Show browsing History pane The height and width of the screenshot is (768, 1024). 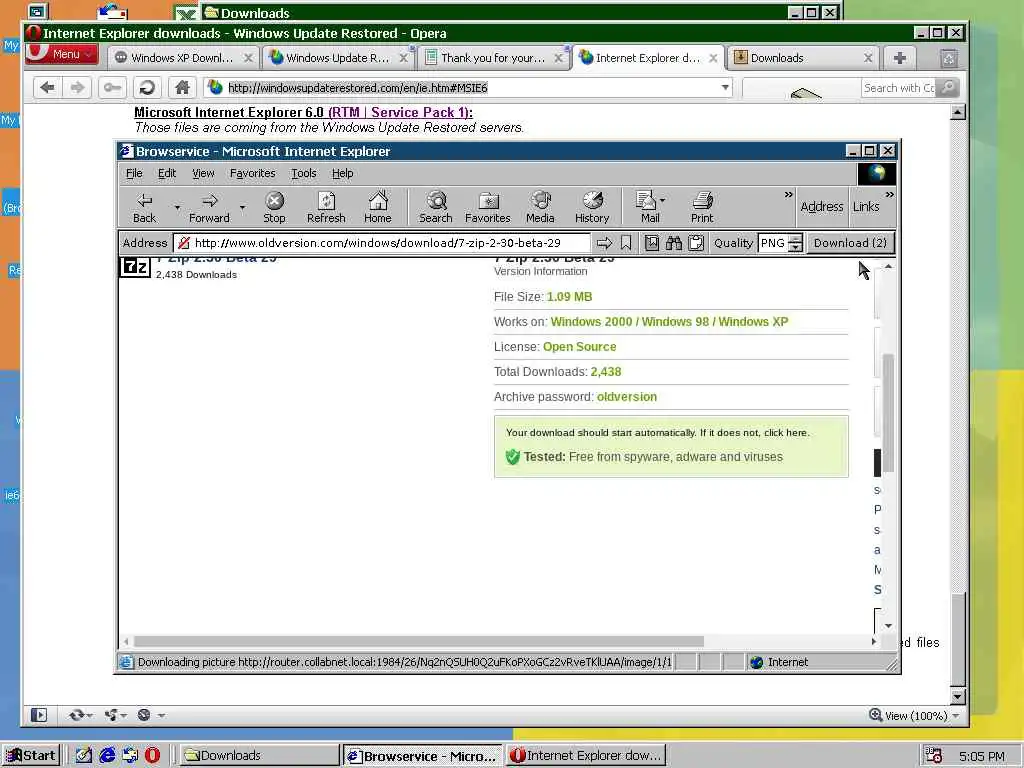coord(592,208)
